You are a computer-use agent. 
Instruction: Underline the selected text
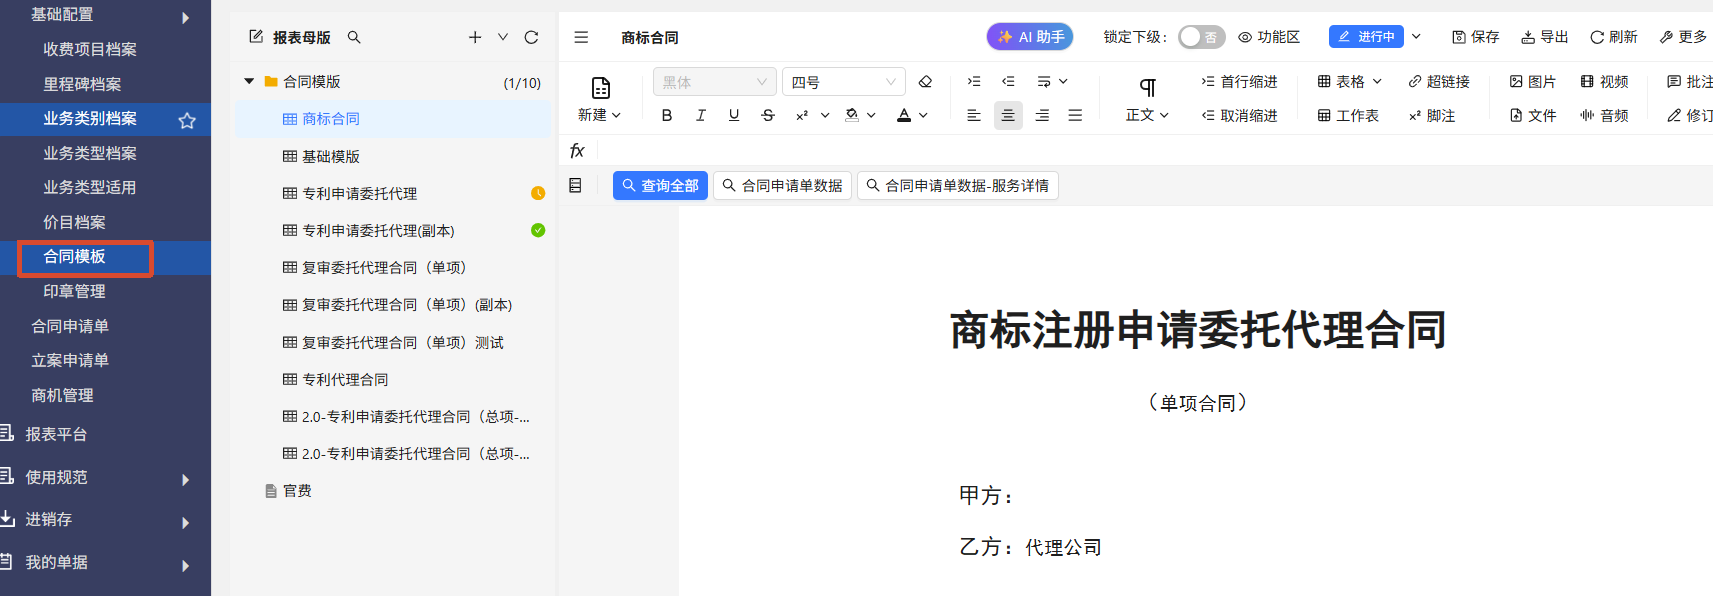click(x=734, y=116)
